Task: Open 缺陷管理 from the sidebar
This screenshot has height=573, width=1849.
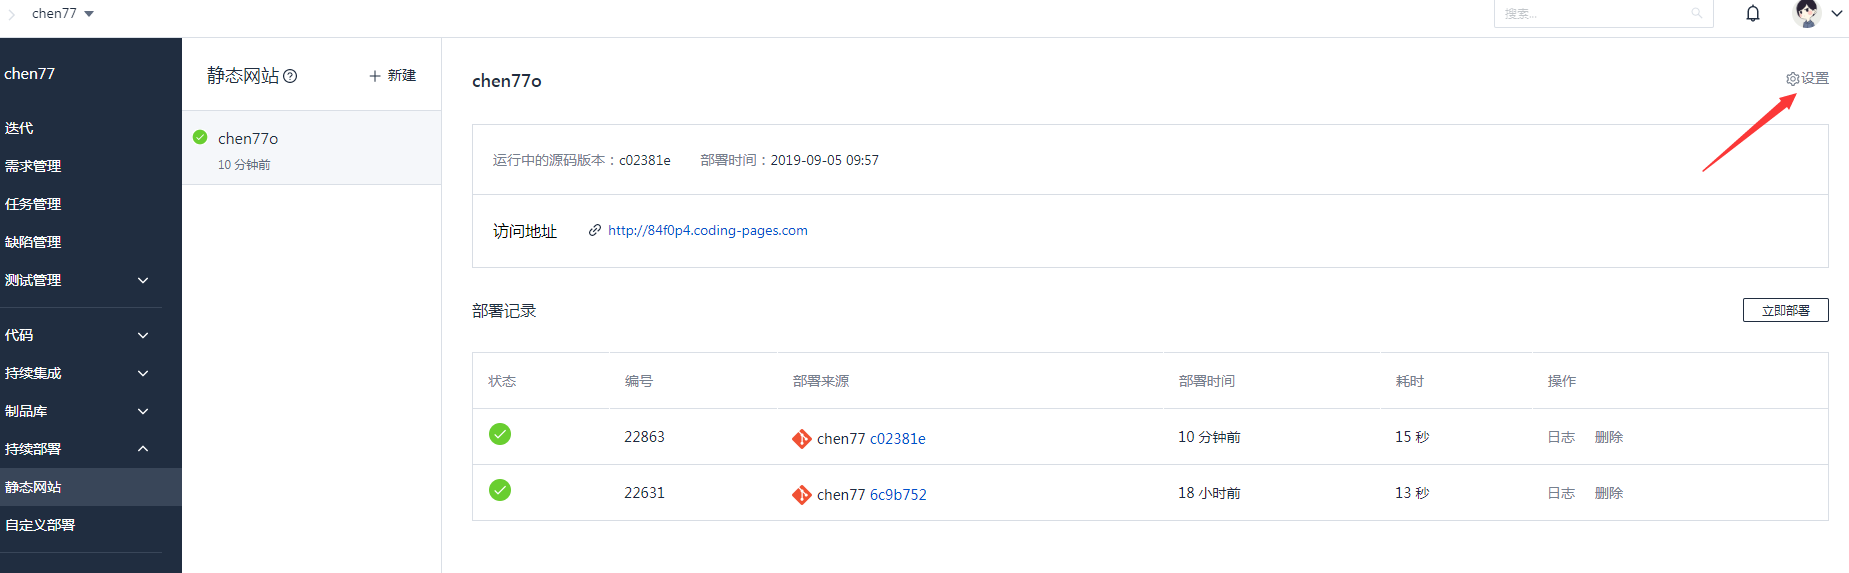Action: tap(33, 242)
